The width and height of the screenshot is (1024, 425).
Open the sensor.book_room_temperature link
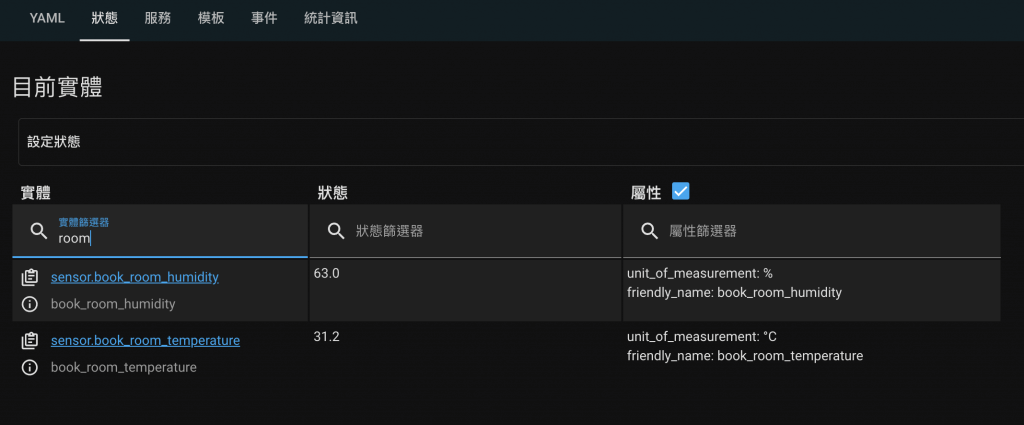tap(145, 341)
